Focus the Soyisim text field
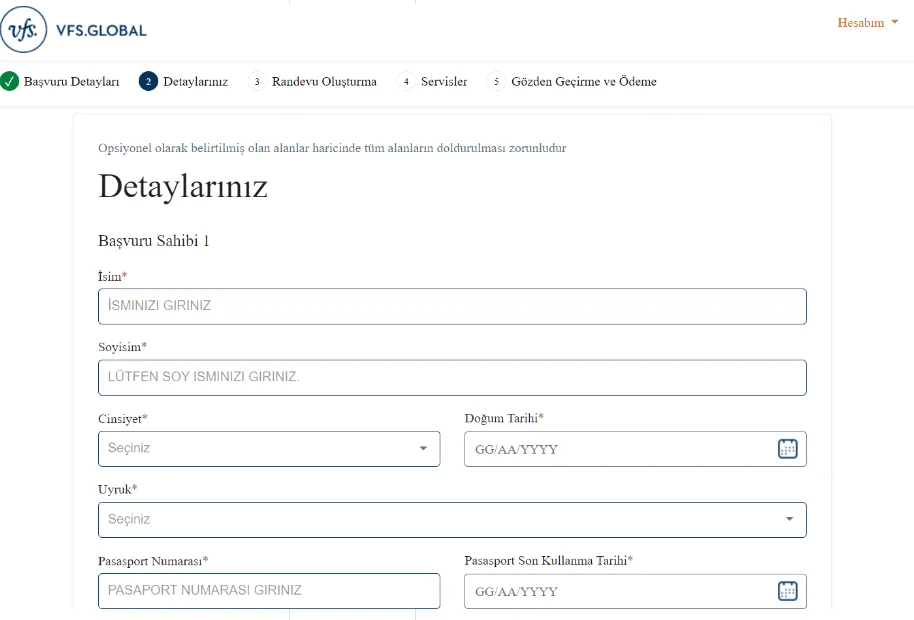 click(452, 378)
